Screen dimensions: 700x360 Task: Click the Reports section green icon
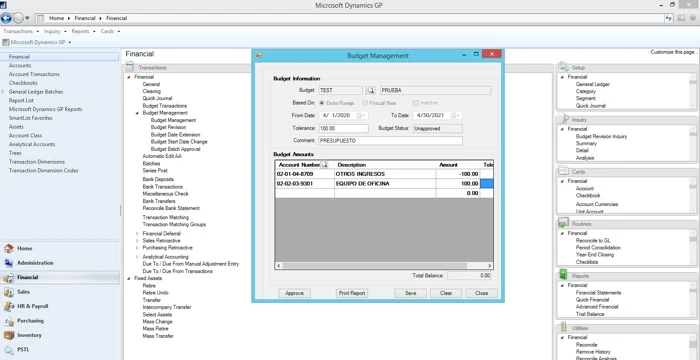tap(563, 275)
